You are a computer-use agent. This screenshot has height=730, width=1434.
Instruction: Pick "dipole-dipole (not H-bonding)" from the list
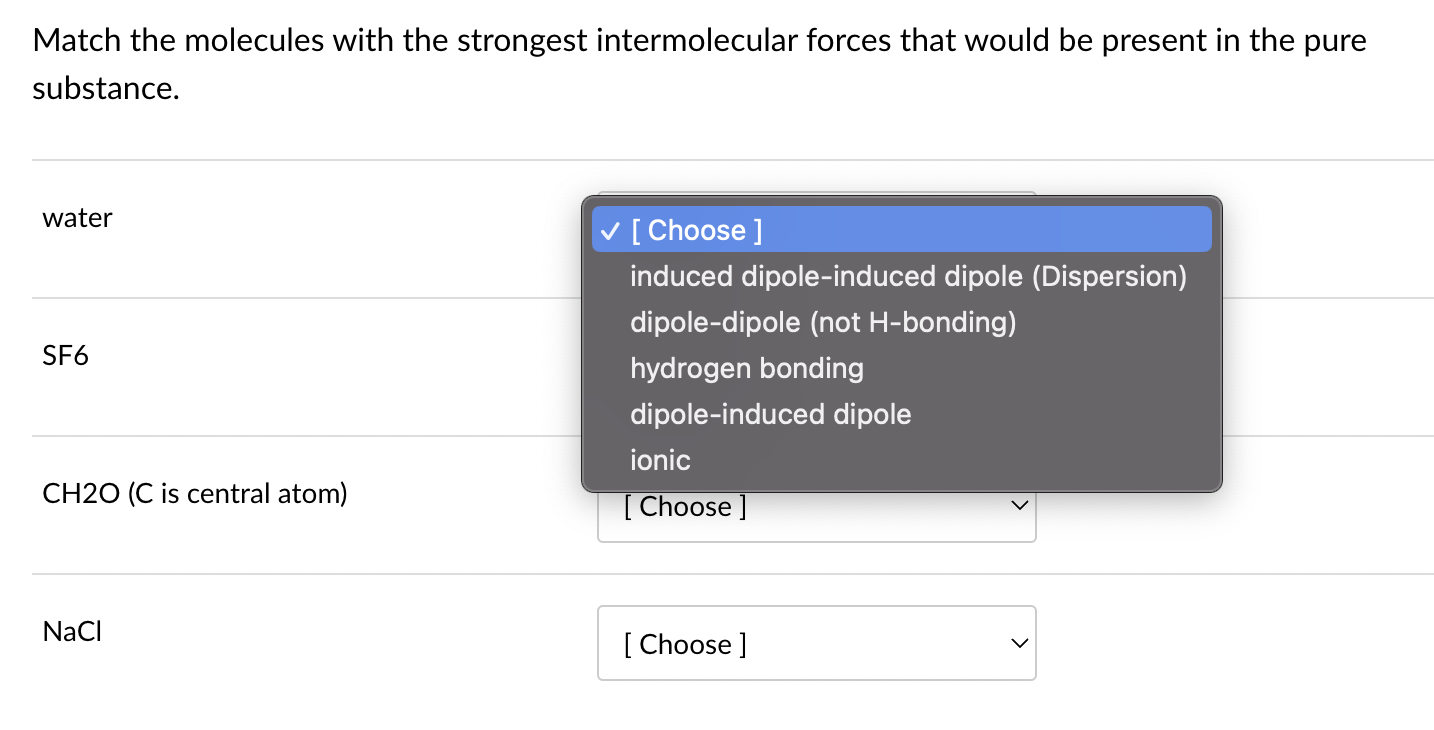(x=822, y=322)
